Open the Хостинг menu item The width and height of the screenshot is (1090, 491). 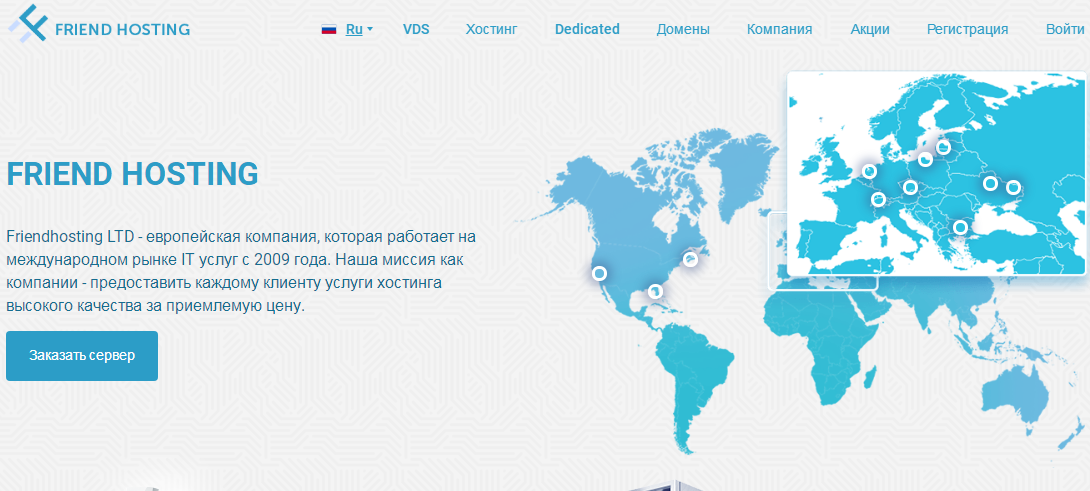coord(491,29)
